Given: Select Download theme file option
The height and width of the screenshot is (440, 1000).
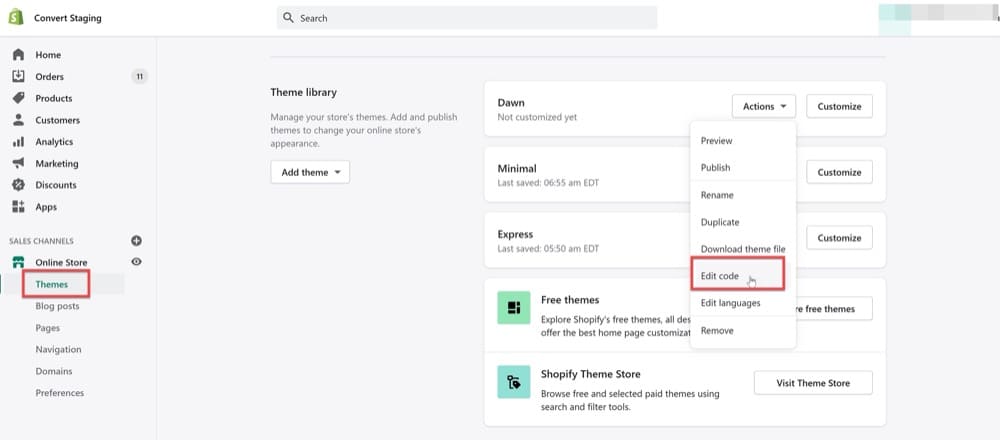Looking at the screenshot, I should pyautogui.click(x=743, y=248).
